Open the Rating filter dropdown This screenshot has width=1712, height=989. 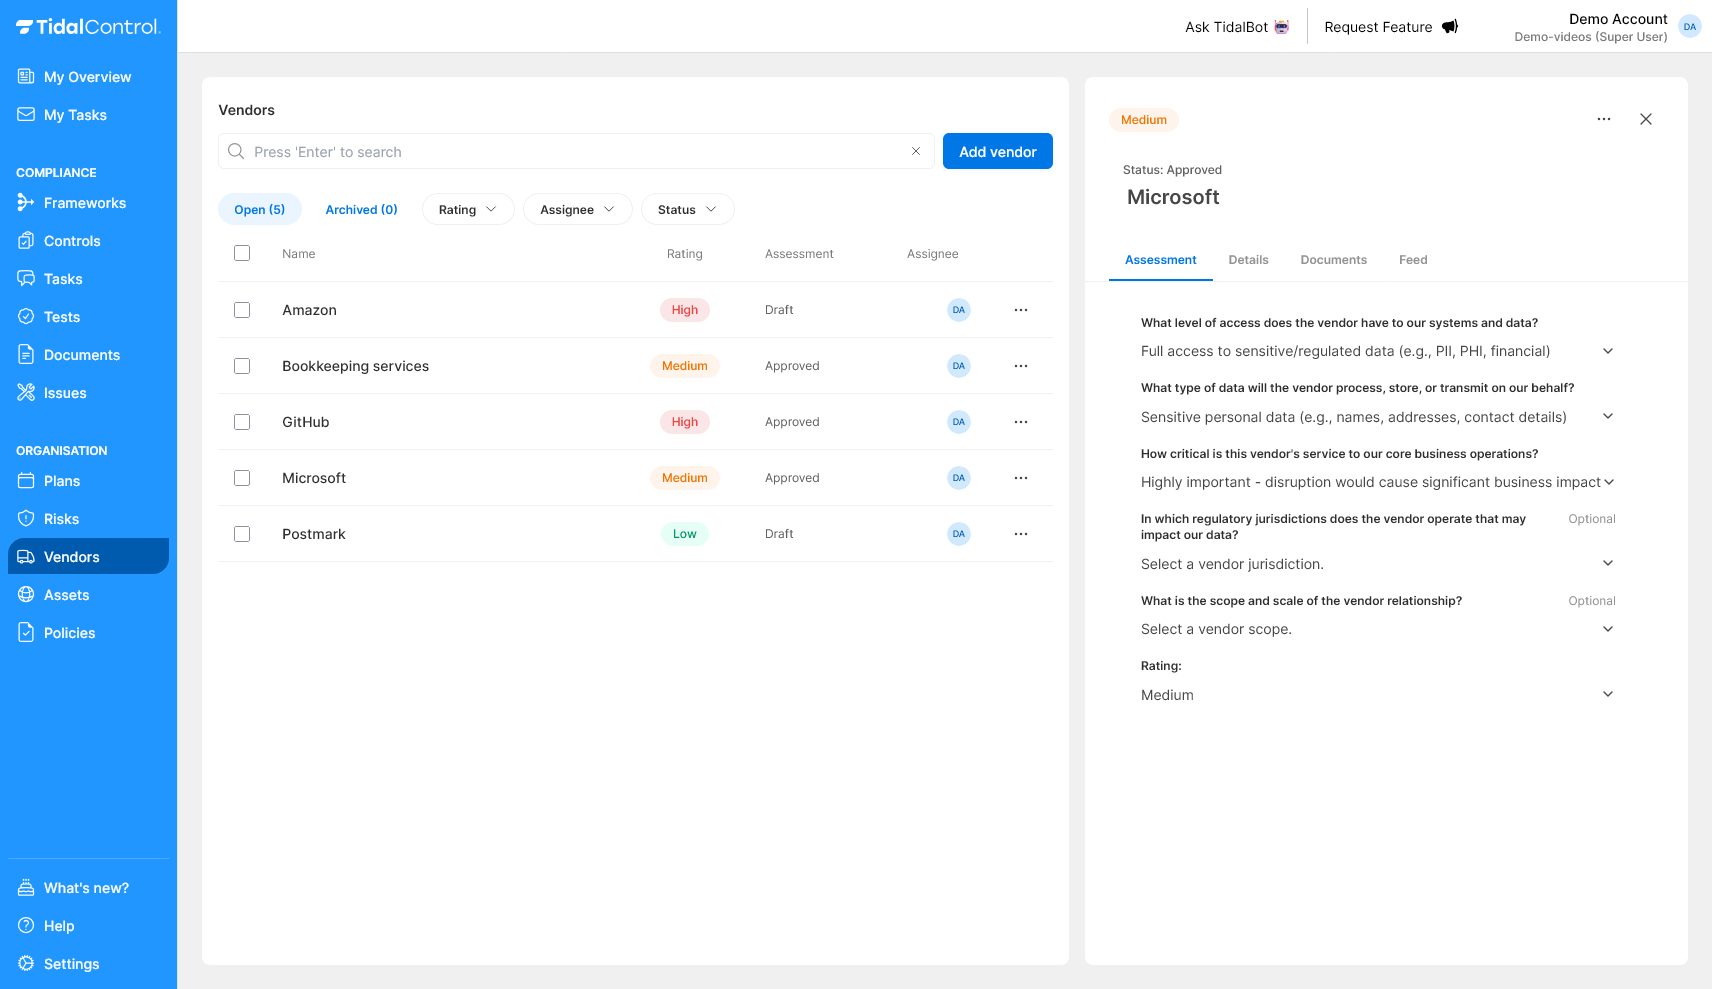point(467,209)
